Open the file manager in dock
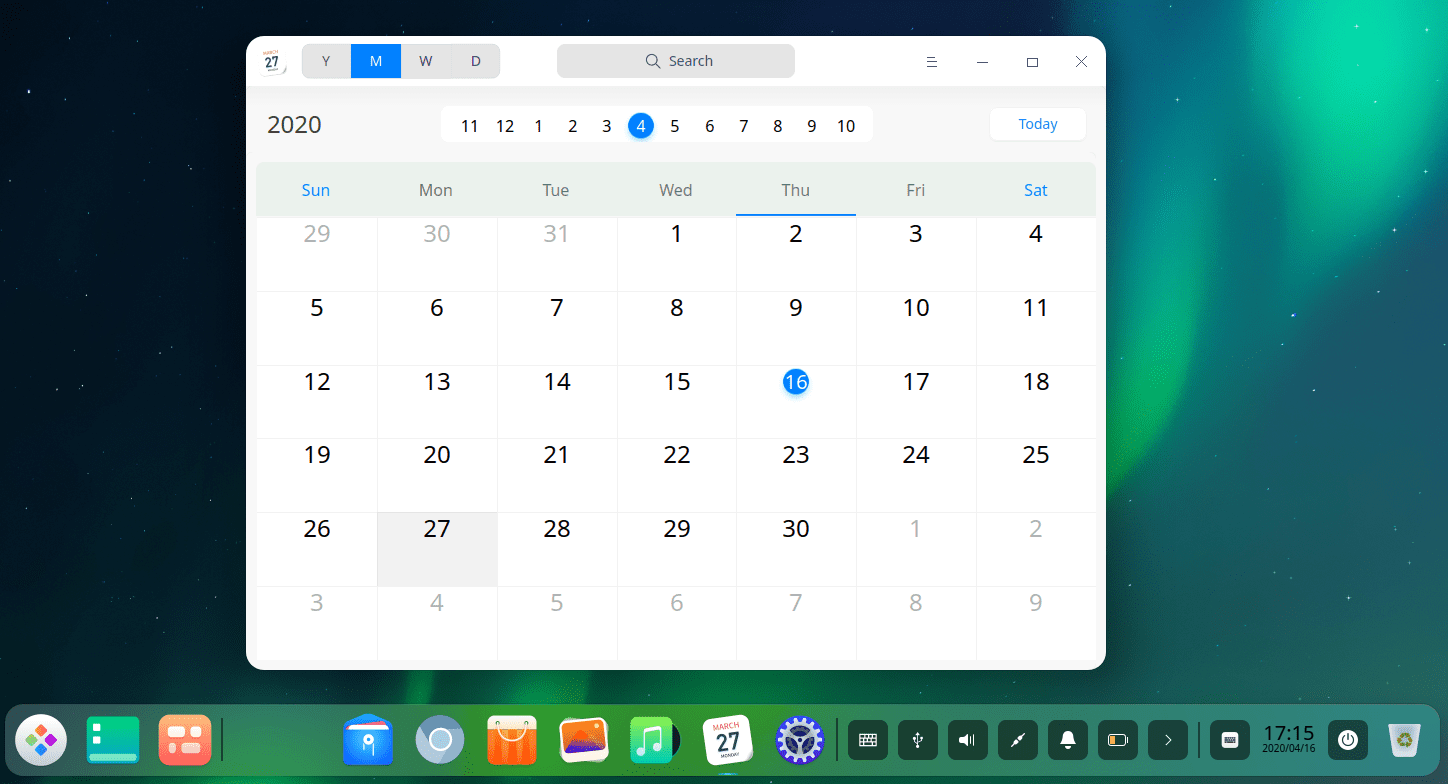This screenshot has height=784, width=1448. pos(368,741)
